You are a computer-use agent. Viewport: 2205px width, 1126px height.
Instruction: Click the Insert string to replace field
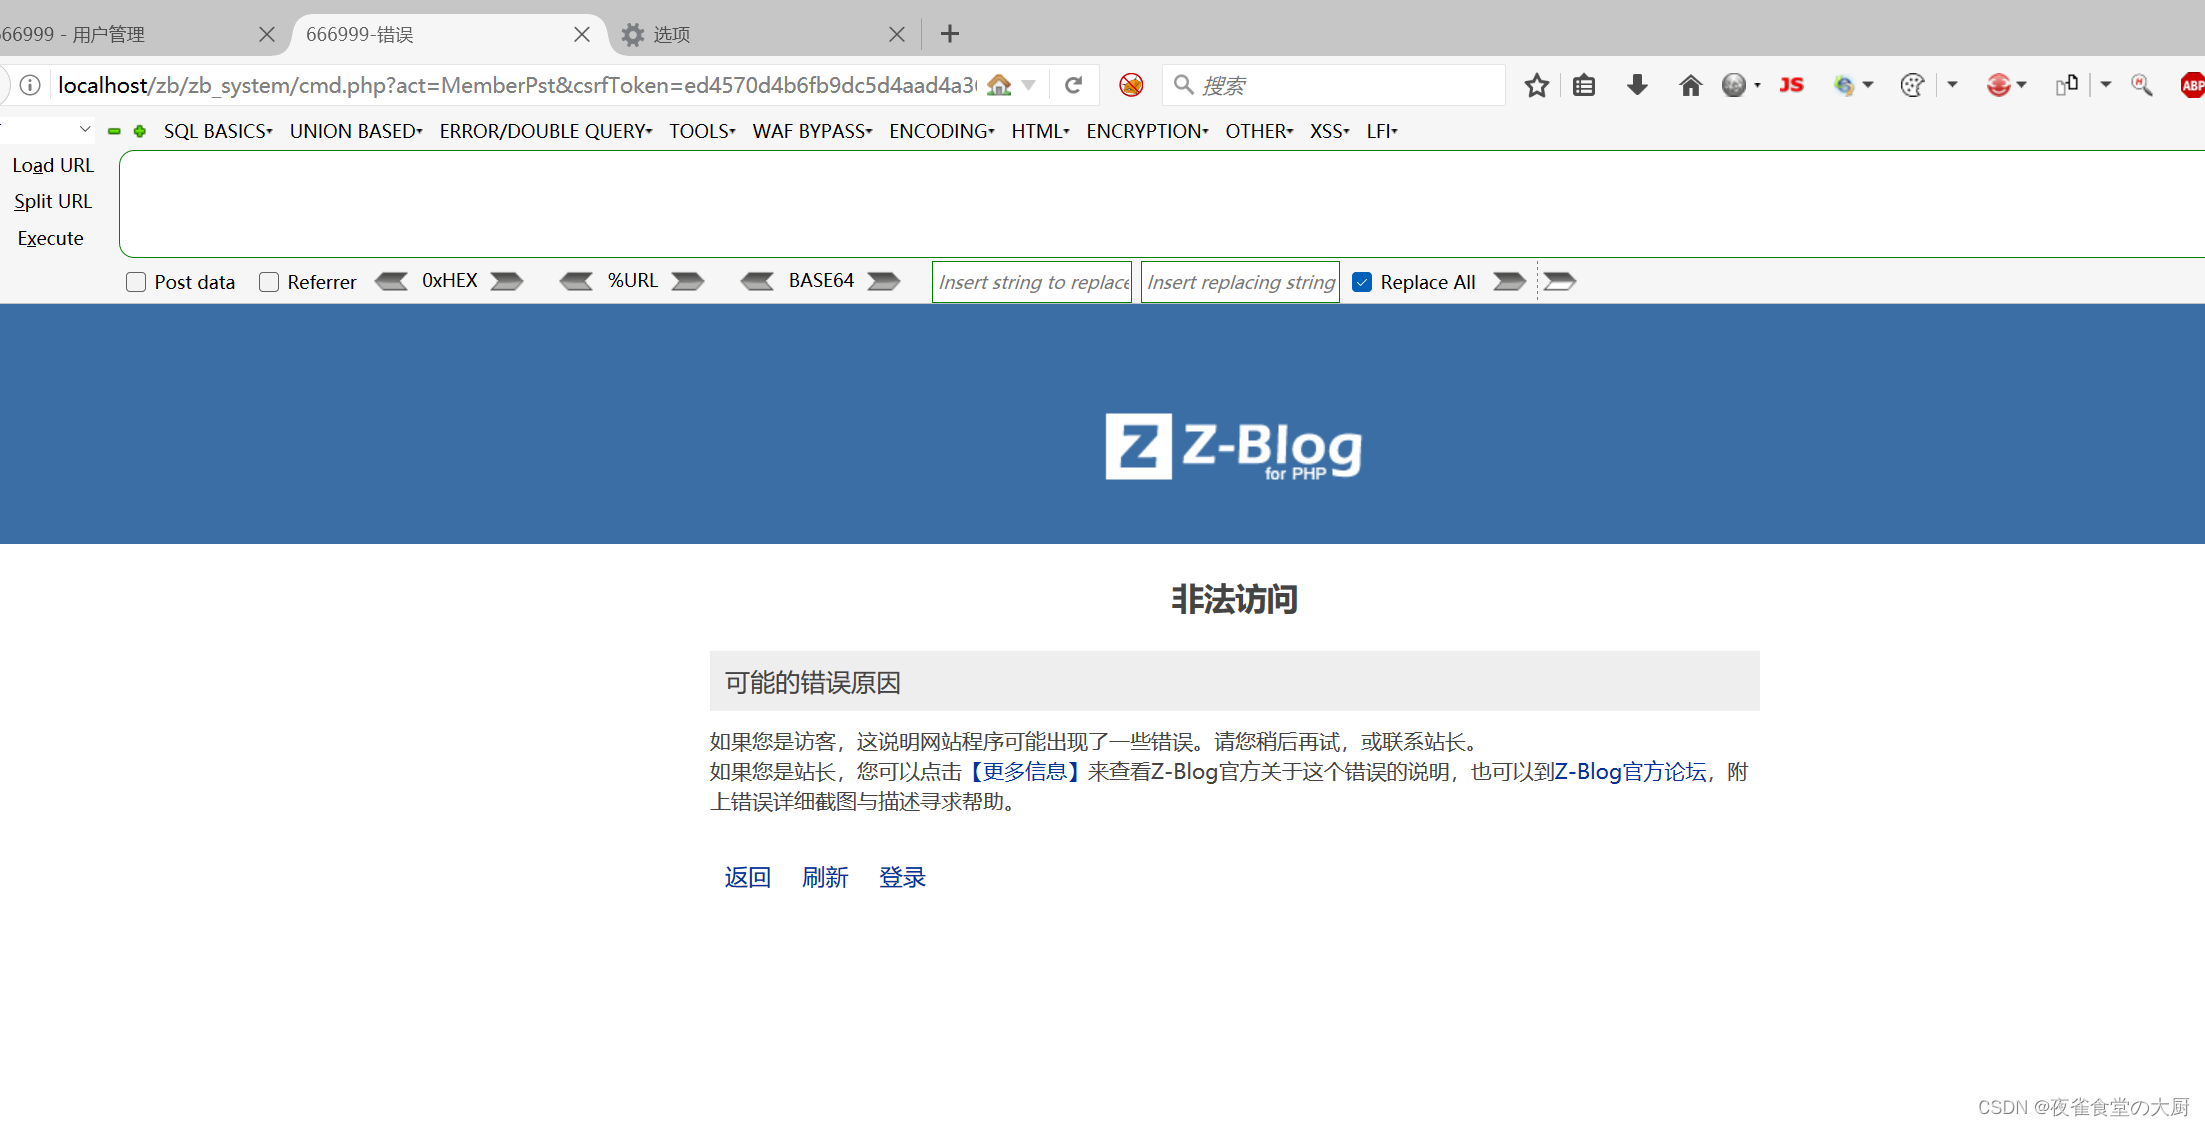(1032, 282)
